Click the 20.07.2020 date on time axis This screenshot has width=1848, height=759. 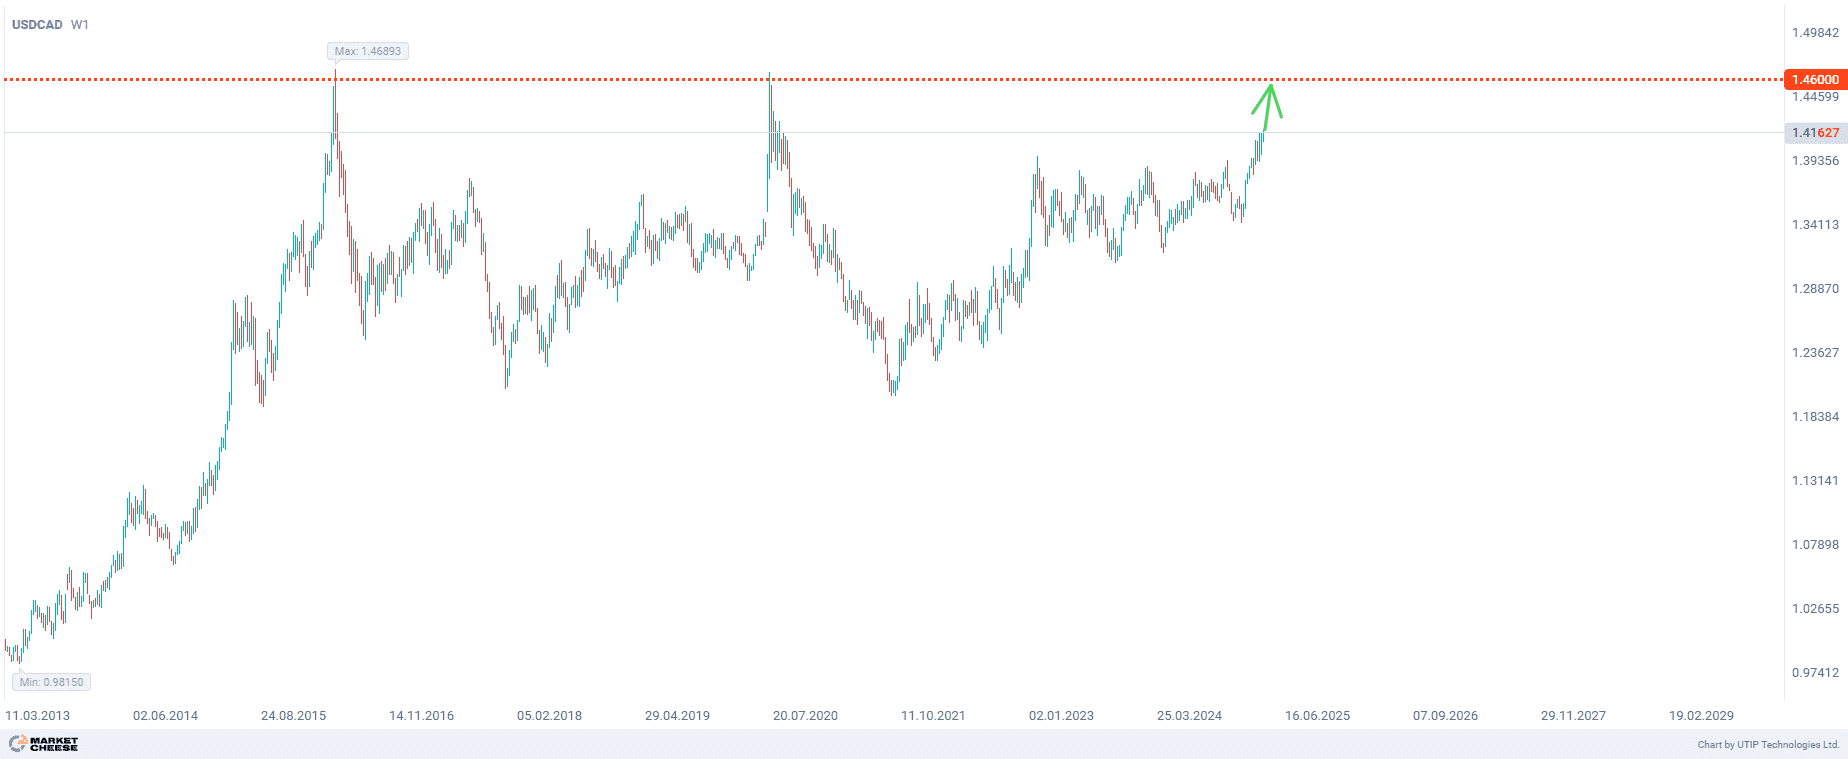pos(805,716)
